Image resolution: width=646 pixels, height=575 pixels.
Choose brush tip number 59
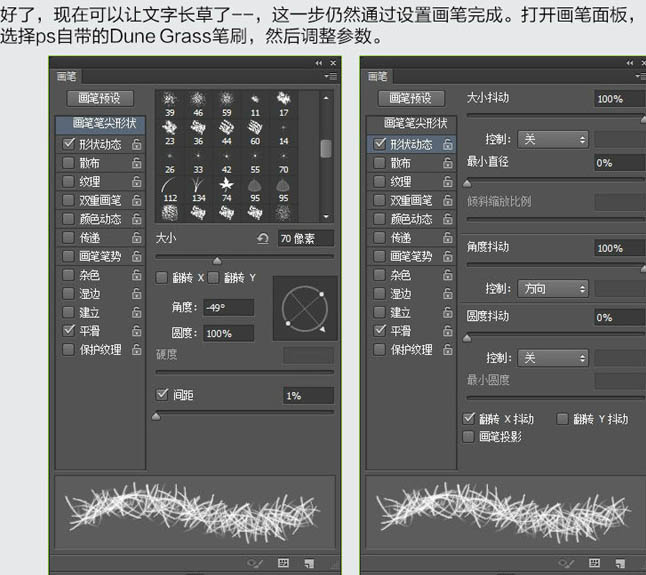pyautogui.click(x=227, y=105)
